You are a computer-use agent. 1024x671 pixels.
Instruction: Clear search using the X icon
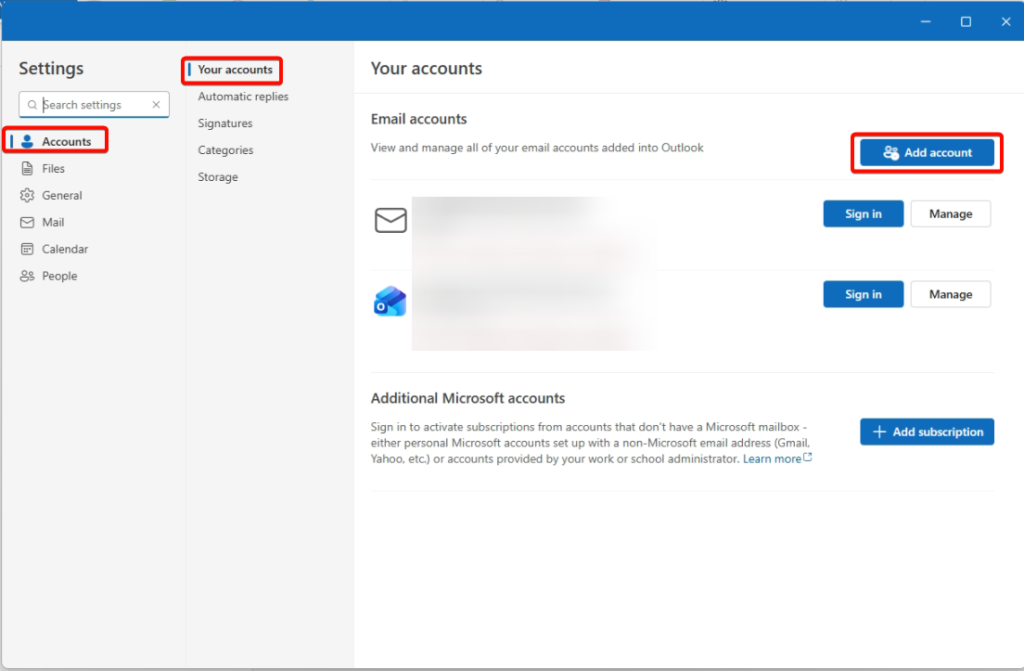click(x=156, y=105)
